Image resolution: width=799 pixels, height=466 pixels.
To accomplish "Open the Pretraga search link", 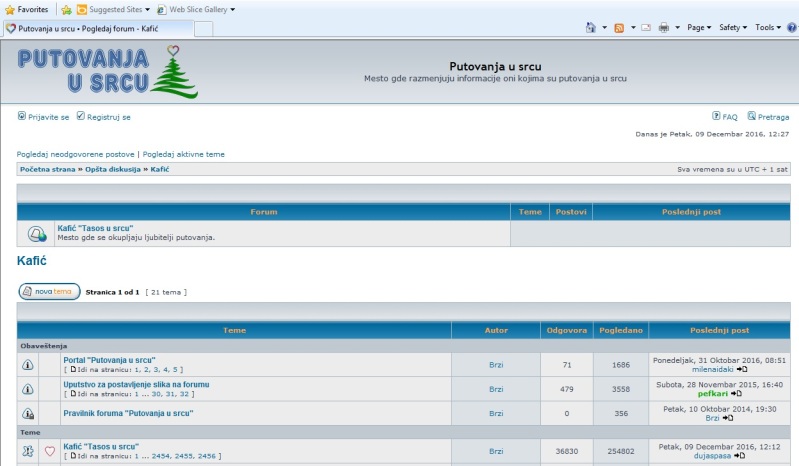I will (x=774, y=117).
